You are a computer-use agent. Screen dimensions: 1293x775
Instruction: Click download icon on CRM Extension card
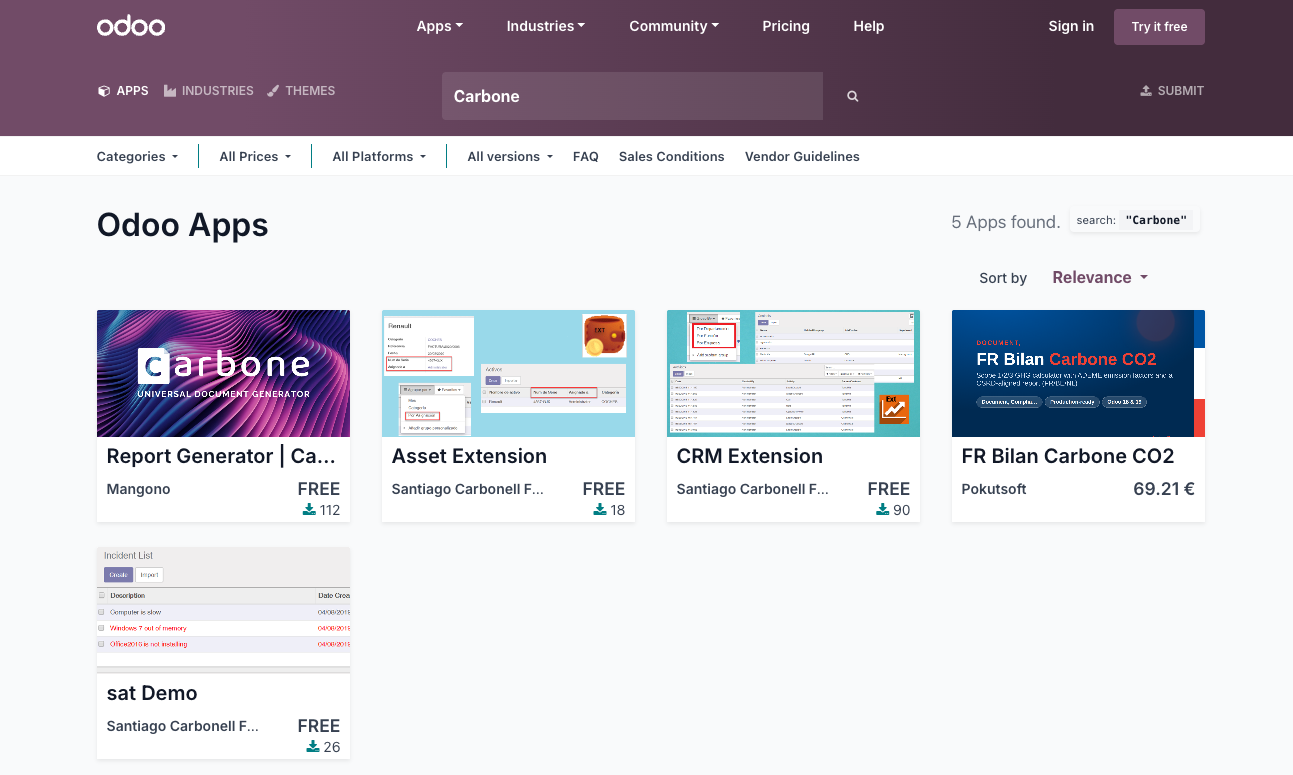883,510
